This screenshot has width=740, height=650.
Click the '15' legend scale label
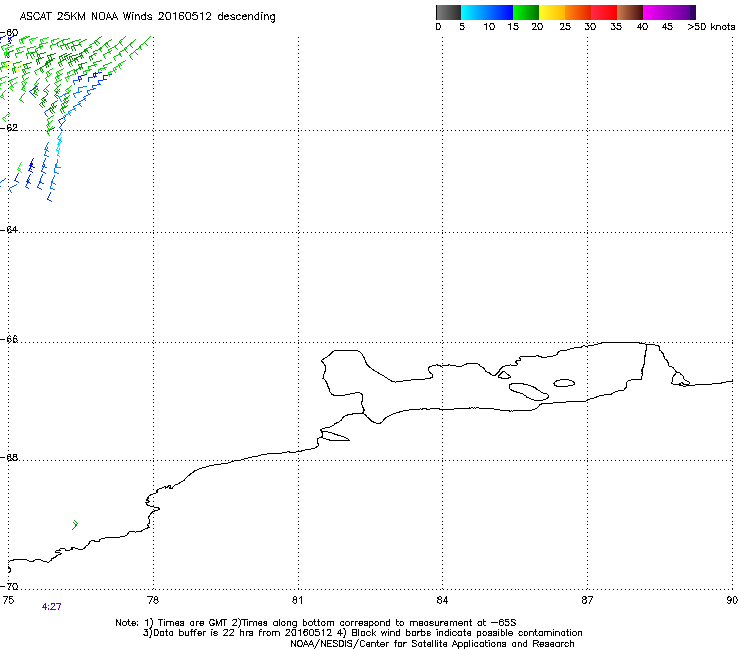click(x=513, y=27)
